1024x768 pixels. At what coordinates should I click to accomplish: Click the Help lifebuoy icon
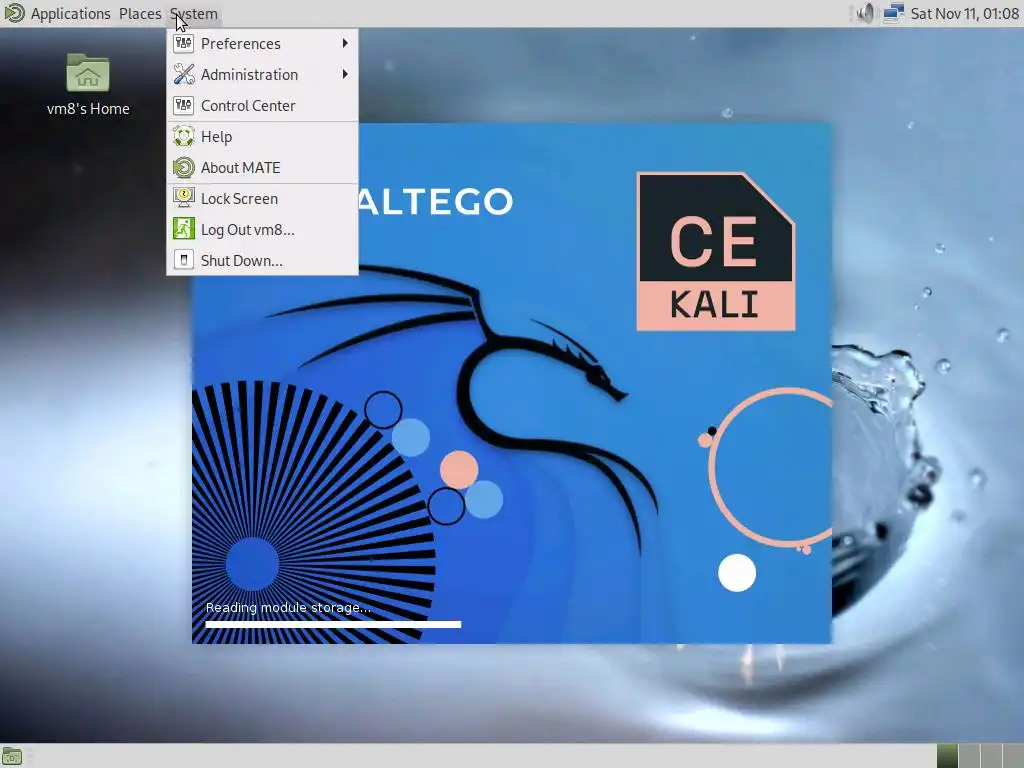(x=184, y=136)
